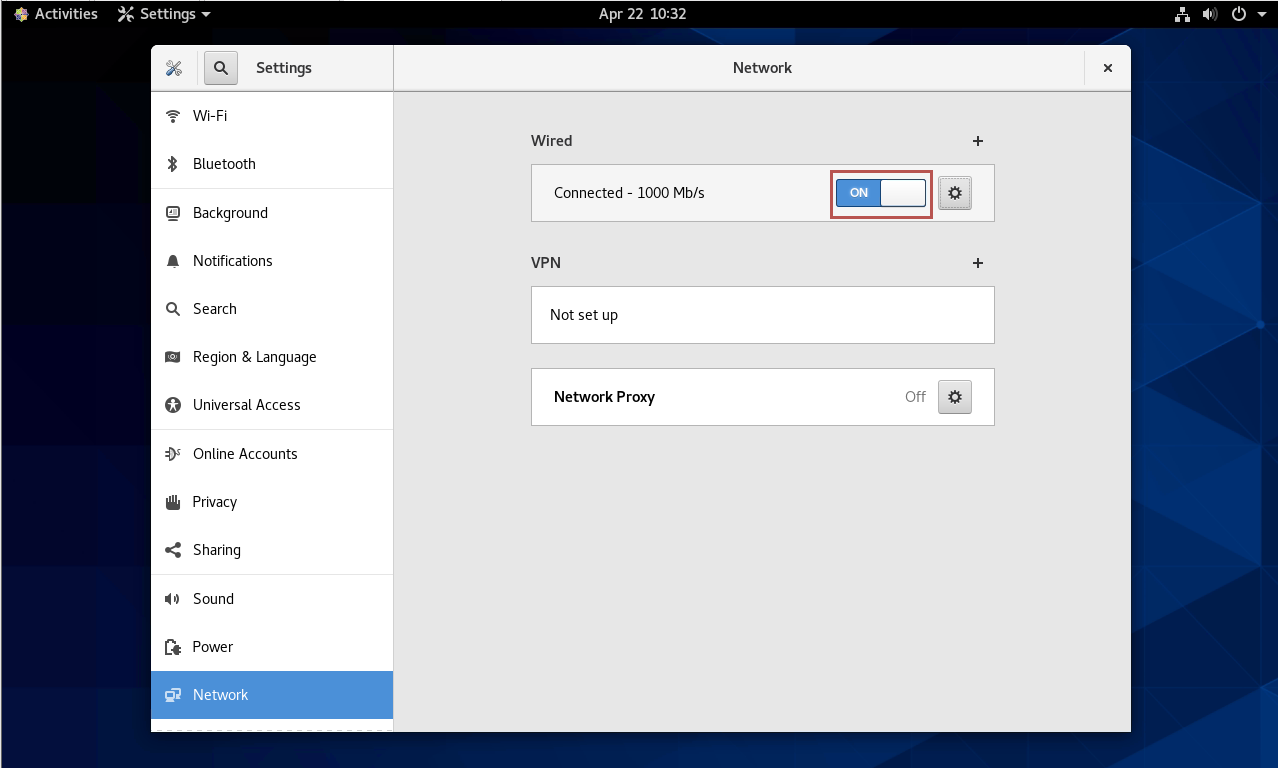Click the tools wrench icon in header
This screenshot has width=1279, height=769.
[x=174, y=68]
